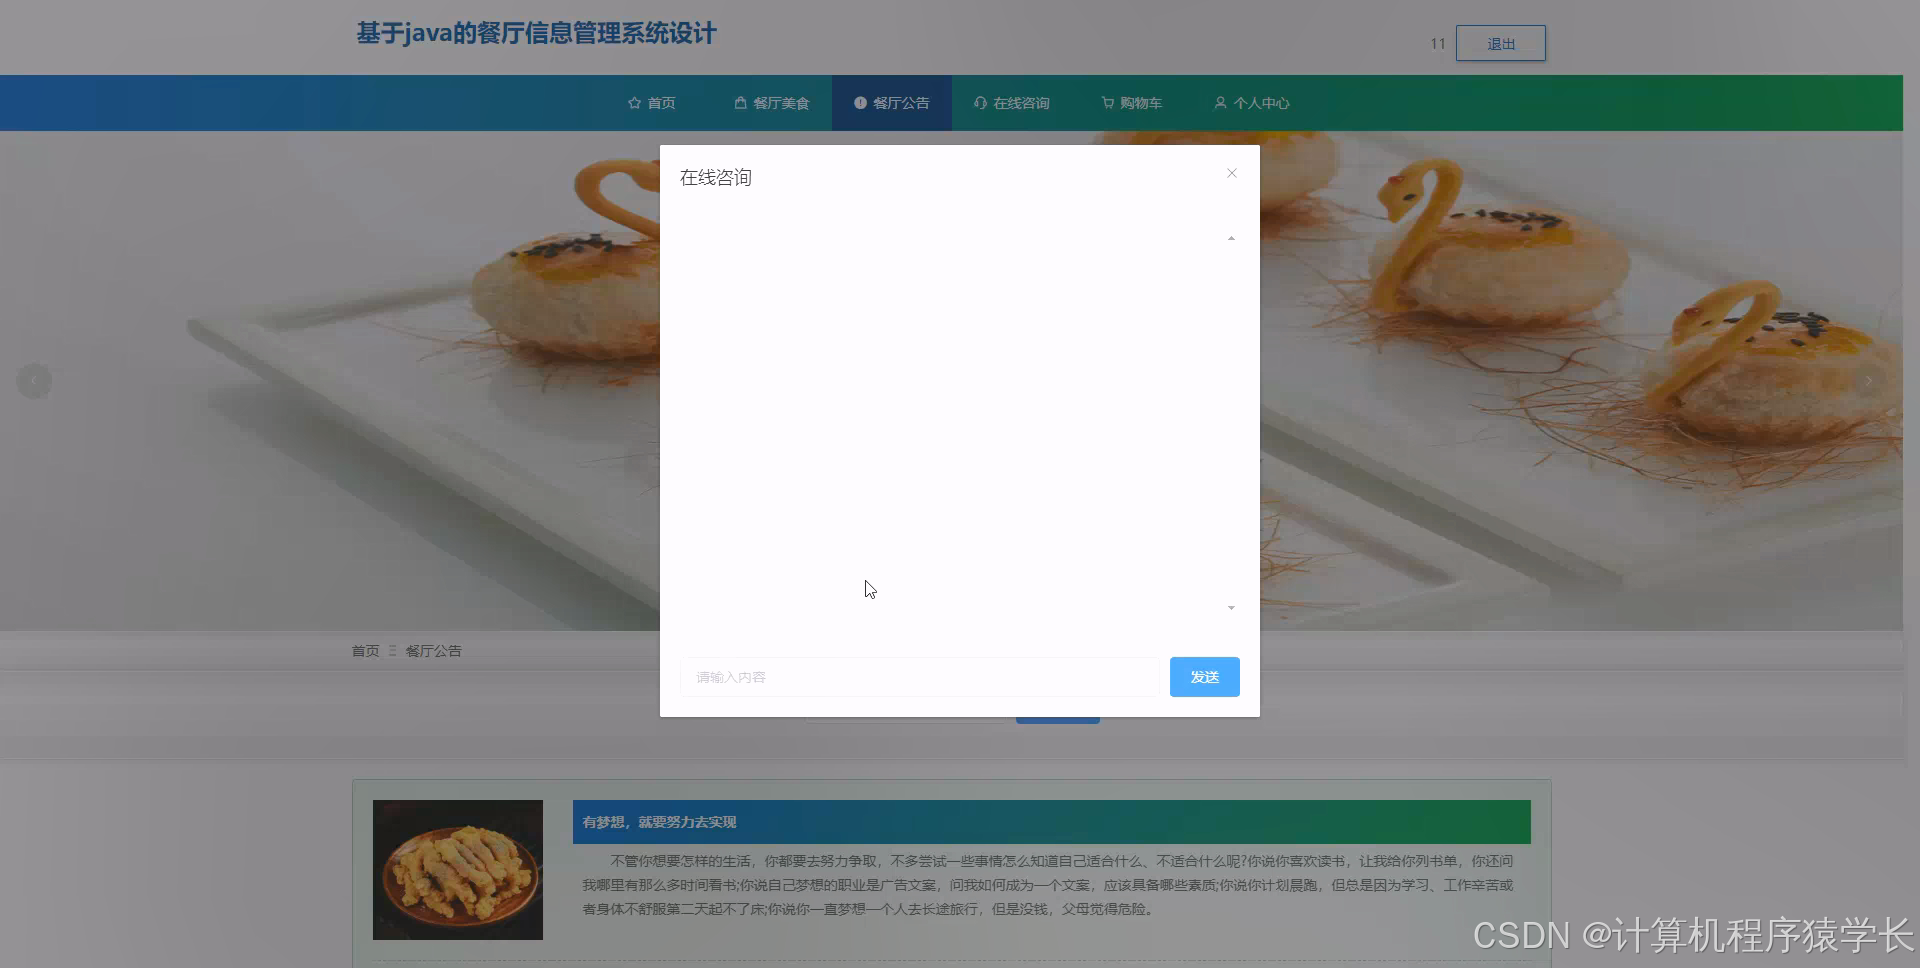The width and height of the screenshot is (1920, 968).
Task: Click the right carousel navigation arrow
Action: [x=1868, y=380]
